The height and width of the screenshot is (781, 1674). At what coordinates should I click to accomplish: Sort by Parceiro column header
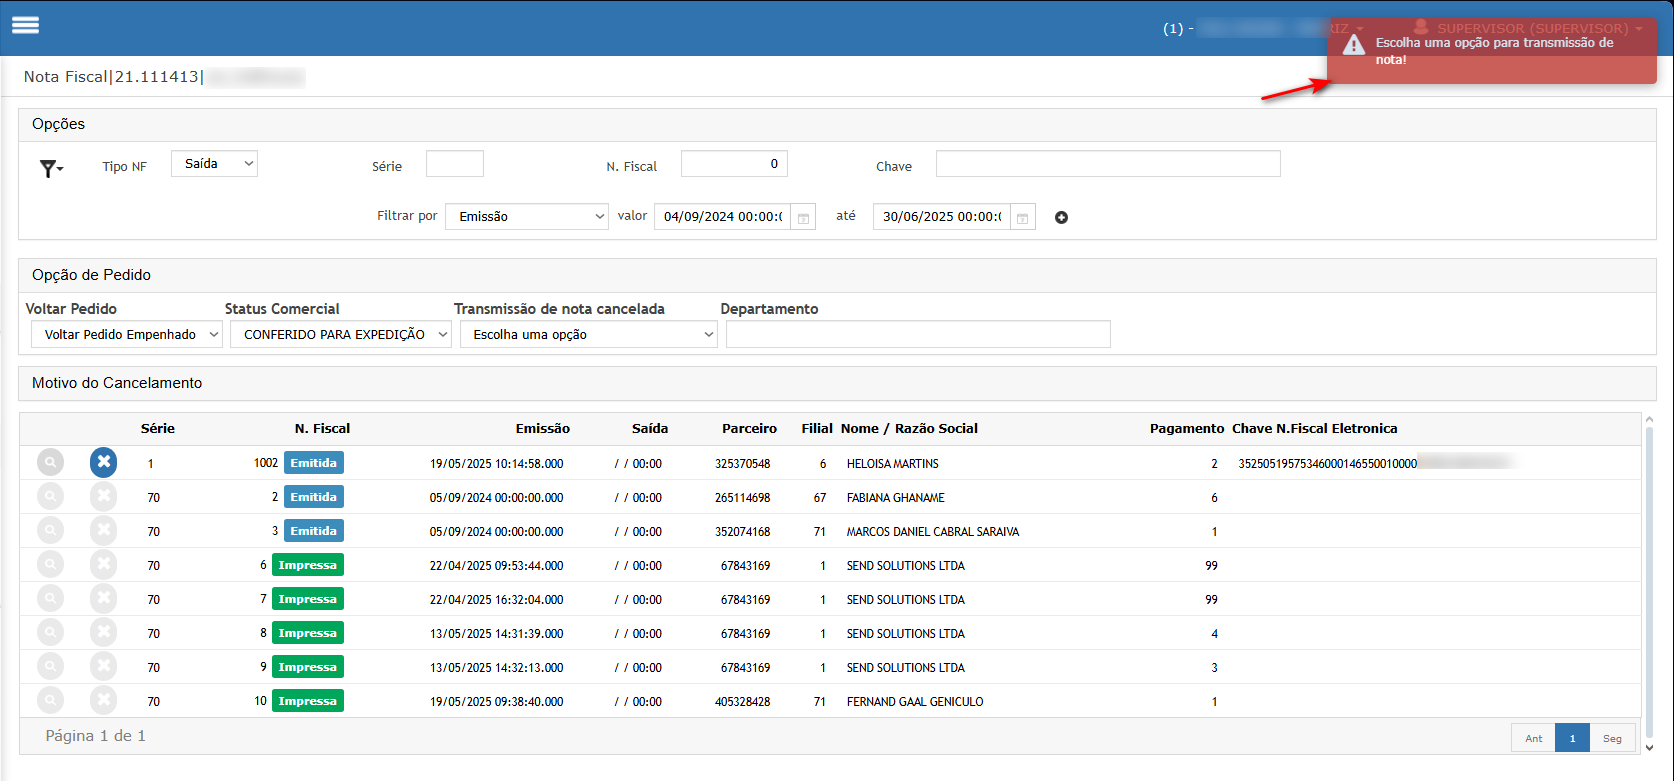tap(750, 428)
